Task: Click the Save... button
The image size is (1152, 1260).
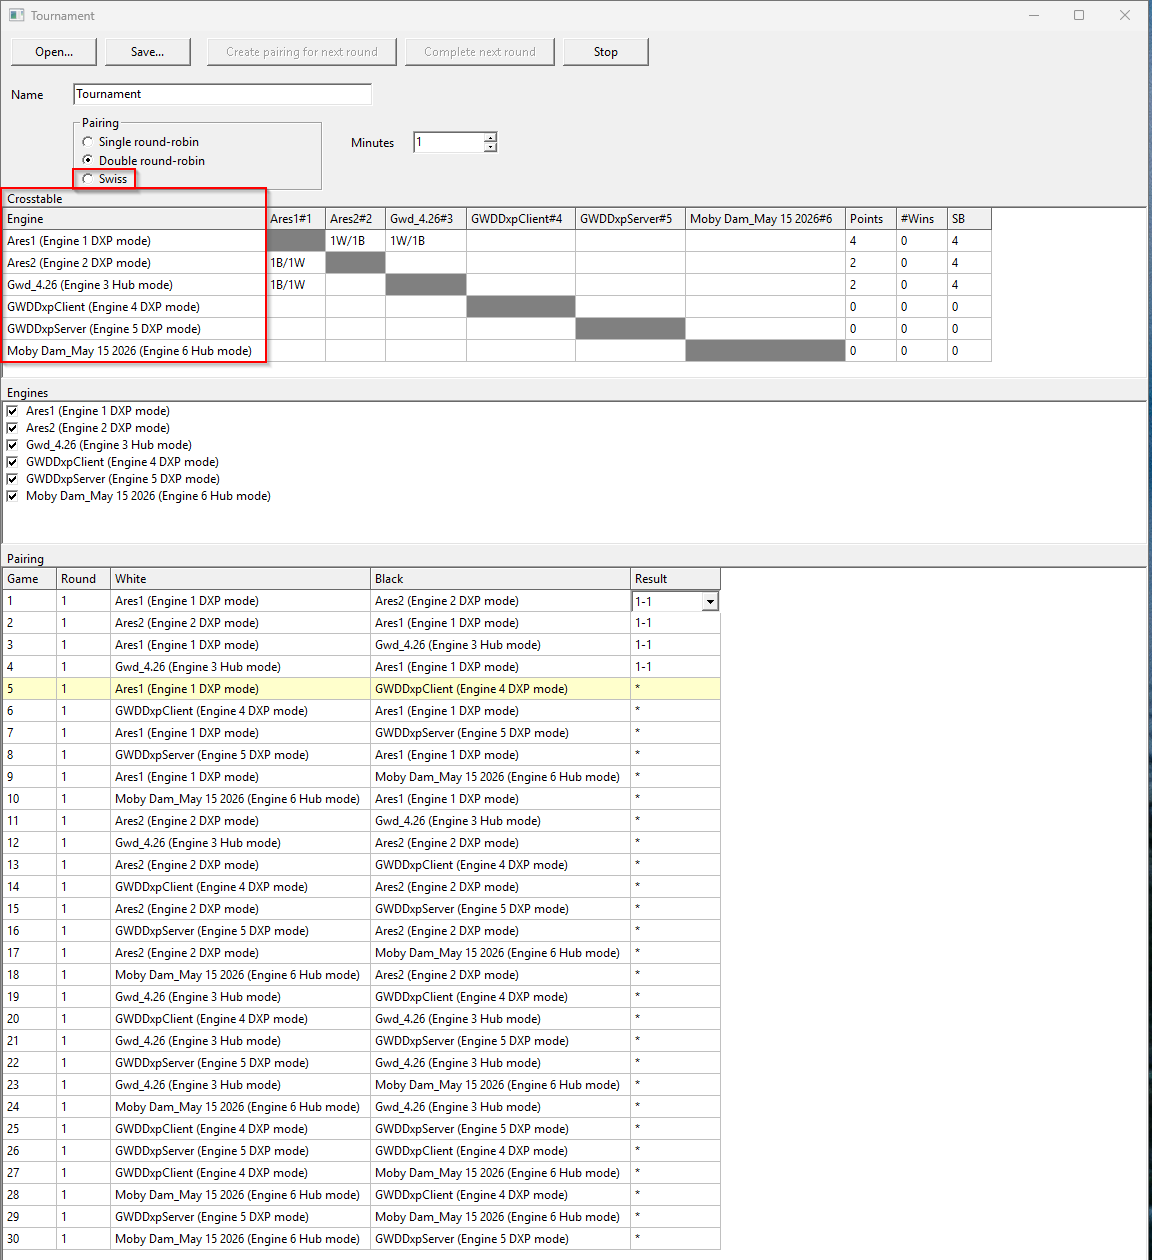Action: click(147, 52)
